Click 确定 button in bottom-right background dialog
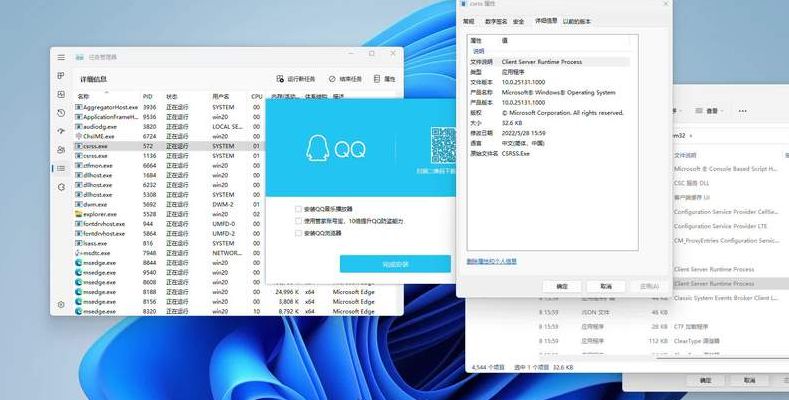Screen dimensions: 789x400 coord(705,380)
